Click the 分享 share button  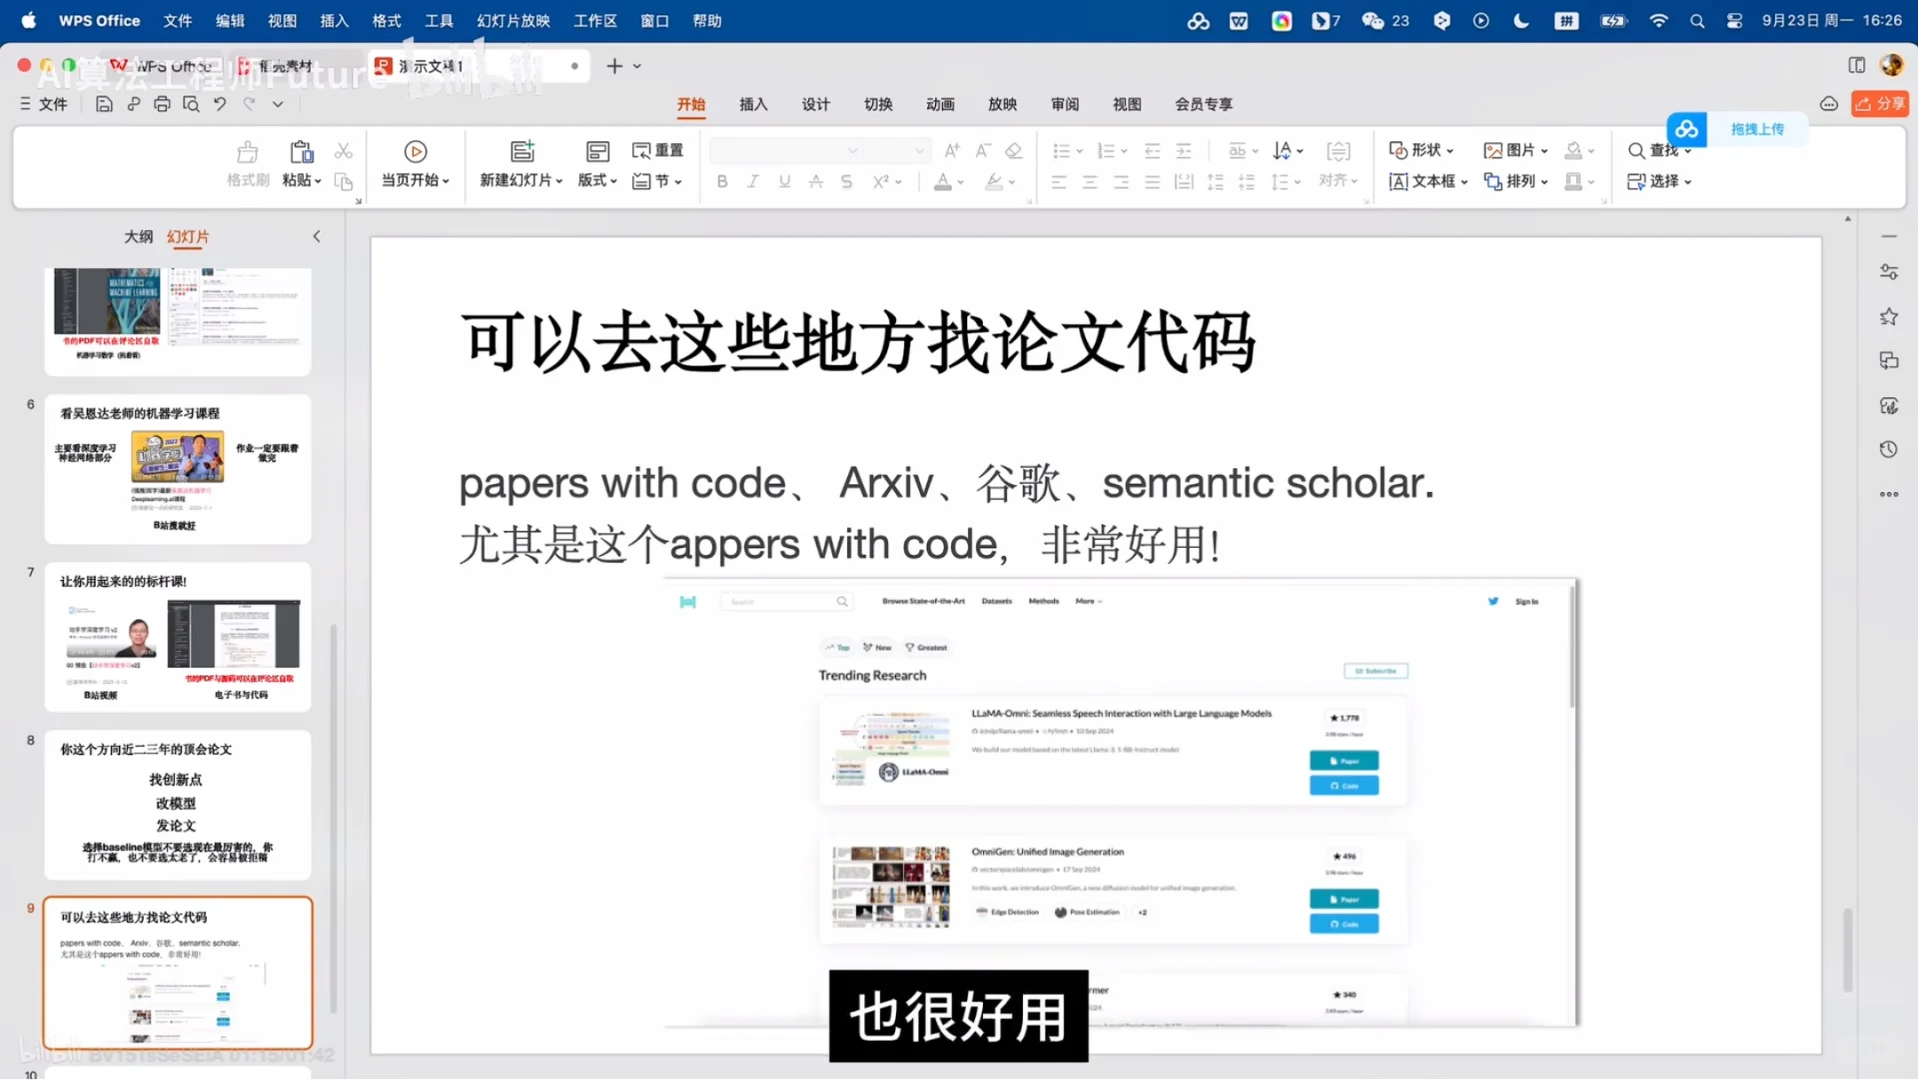click(x=1879, y=103)
